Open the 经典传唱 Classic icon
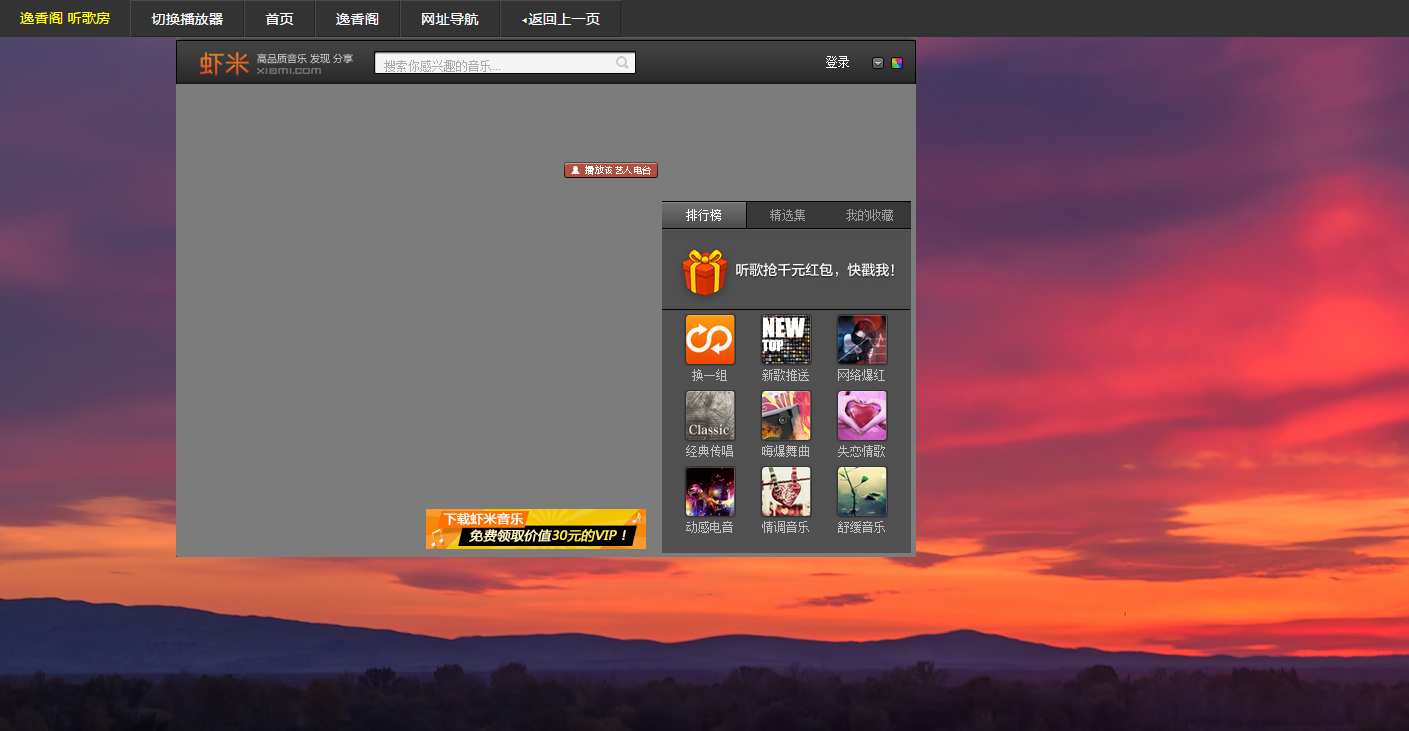The width and height of the screenshot is (1409, 731). pos(709,415)
